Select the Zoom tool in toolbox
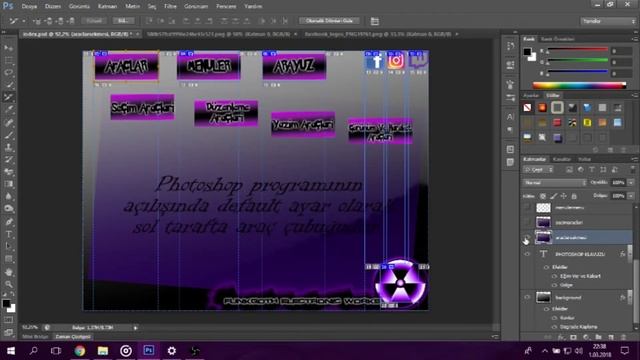The height and width of the screenshot is (360, 640). [9, 284]
